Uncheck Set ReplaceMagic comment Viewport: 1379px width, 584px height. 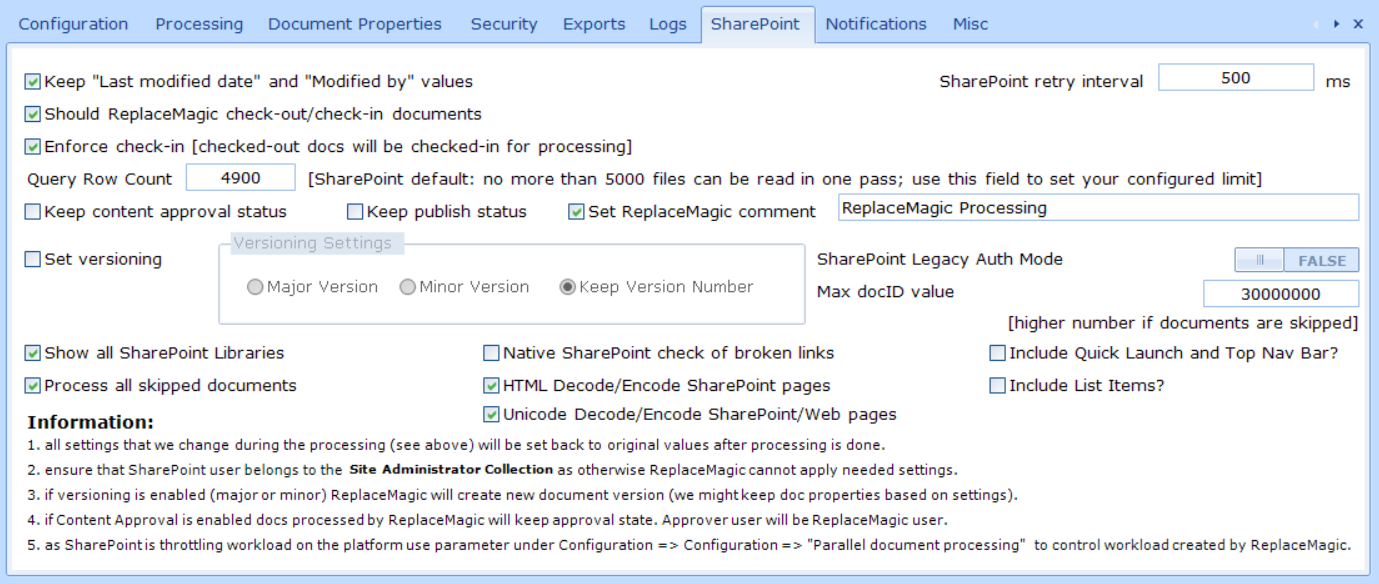coord(576,212)
